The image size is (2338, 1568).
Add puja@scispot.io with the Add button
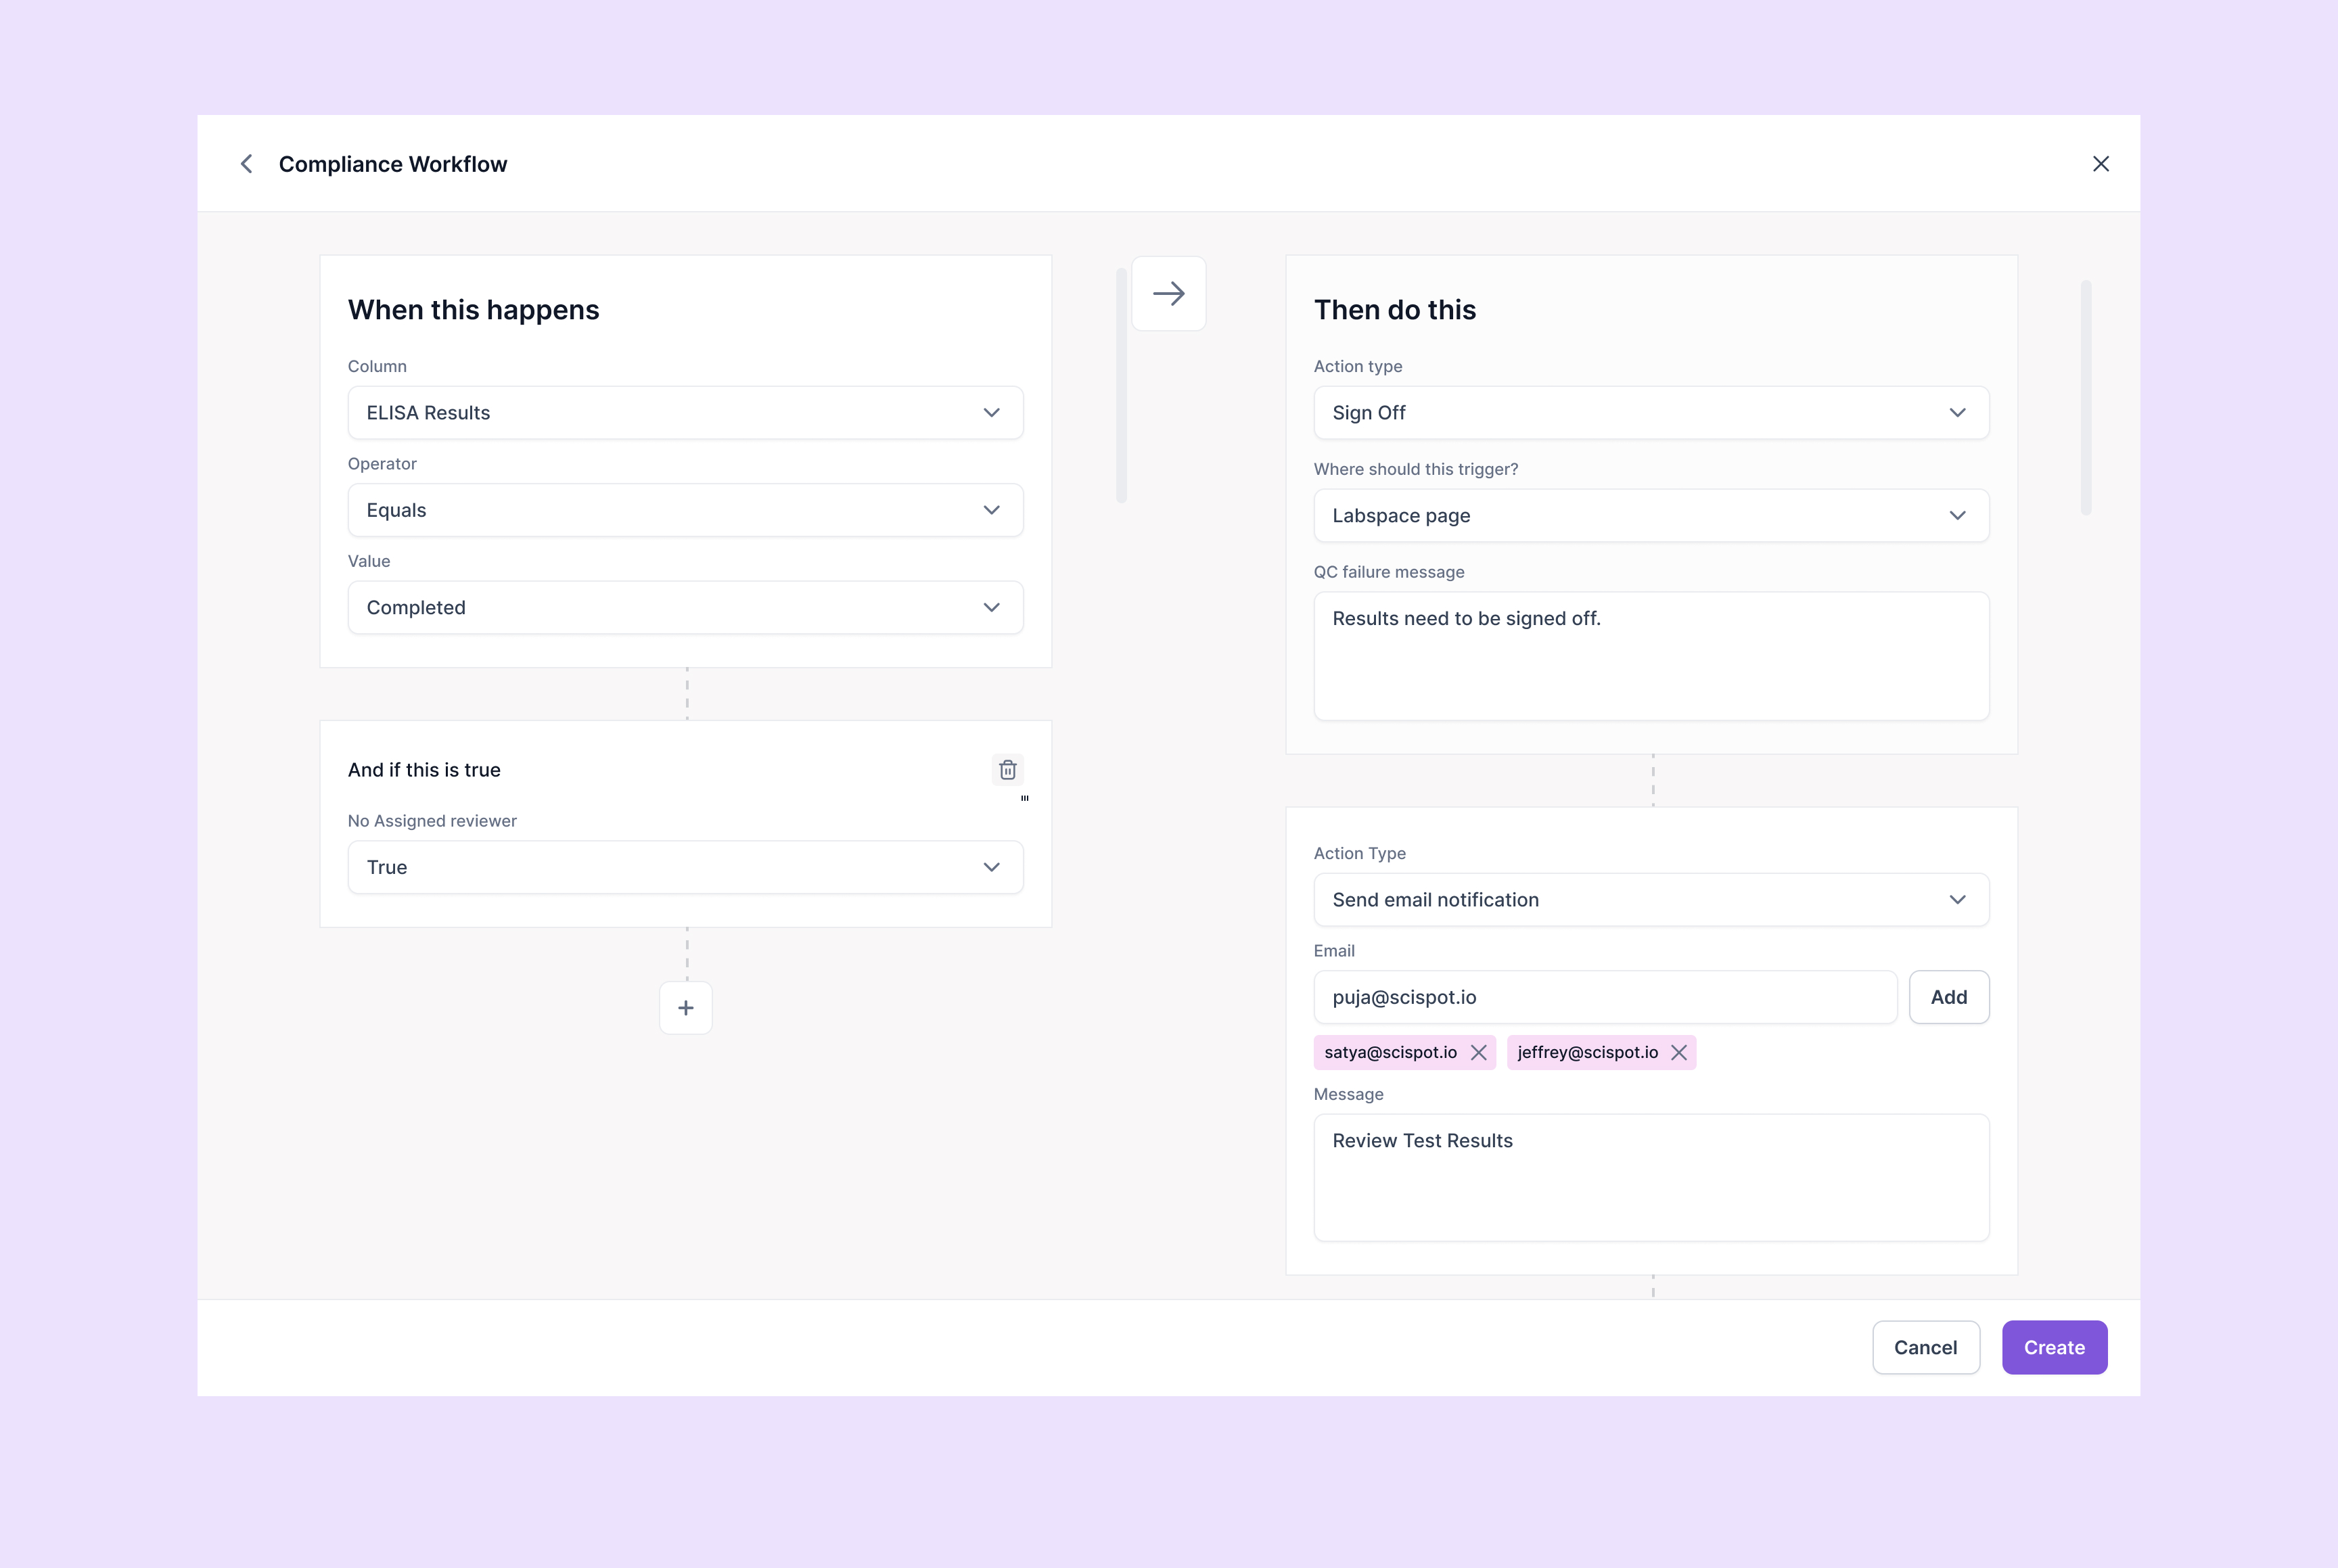pos(1949,997)
